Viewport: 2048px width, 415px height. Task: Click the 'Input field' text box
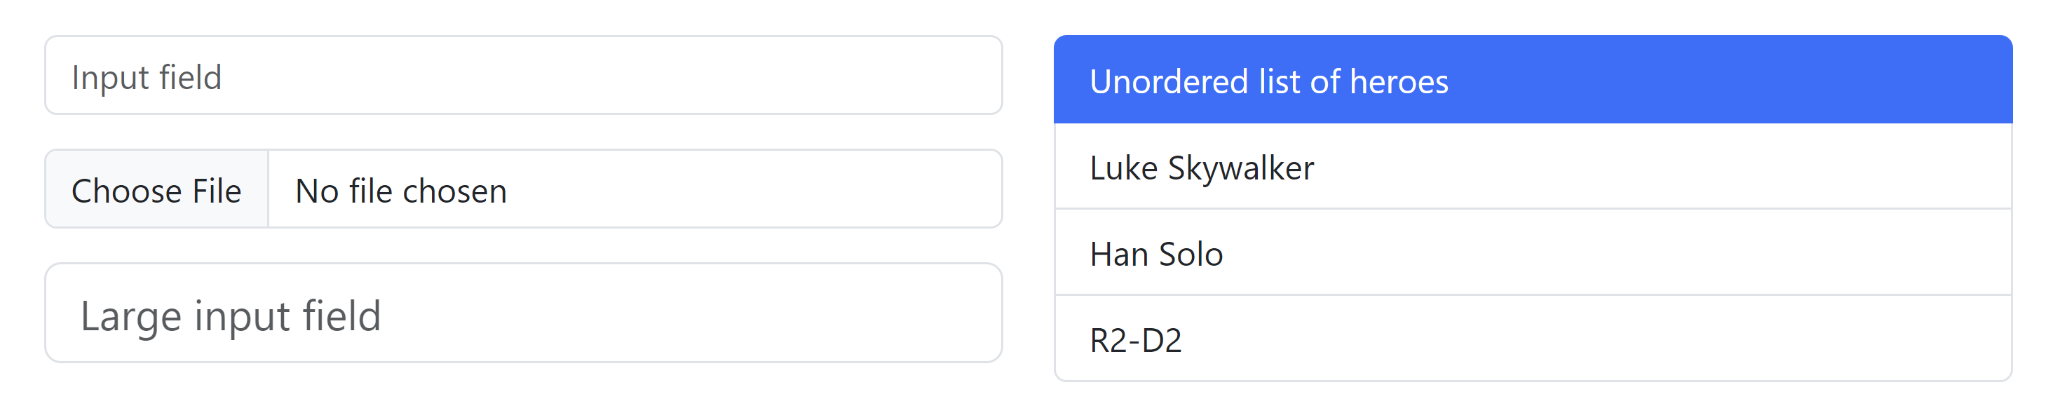click(x=523, y=76)
